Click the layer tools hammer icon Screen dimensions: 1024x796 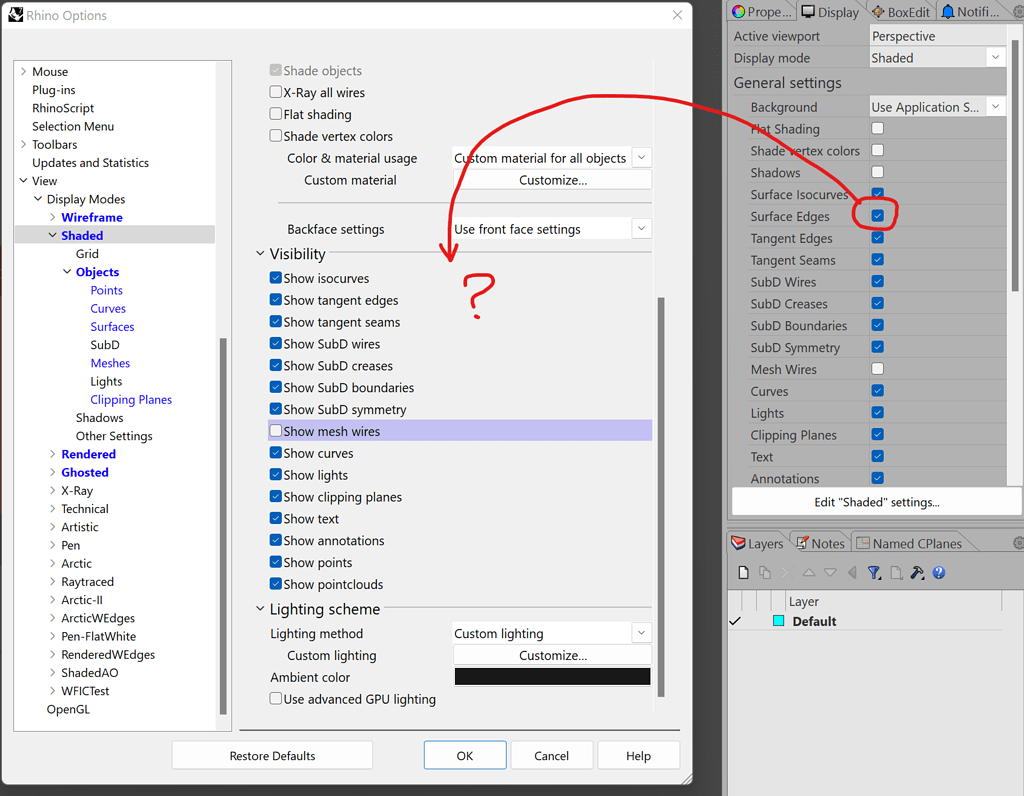point(916,571)
